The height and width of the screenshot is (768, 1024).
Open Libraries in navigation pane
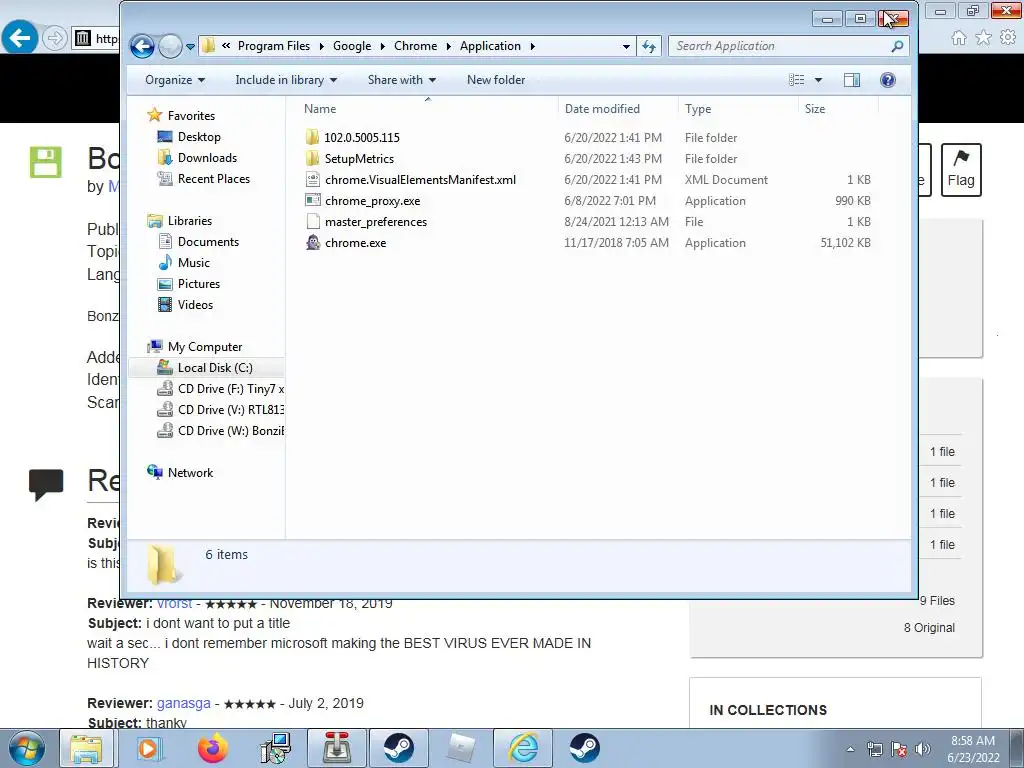click(x=189, y=221)
